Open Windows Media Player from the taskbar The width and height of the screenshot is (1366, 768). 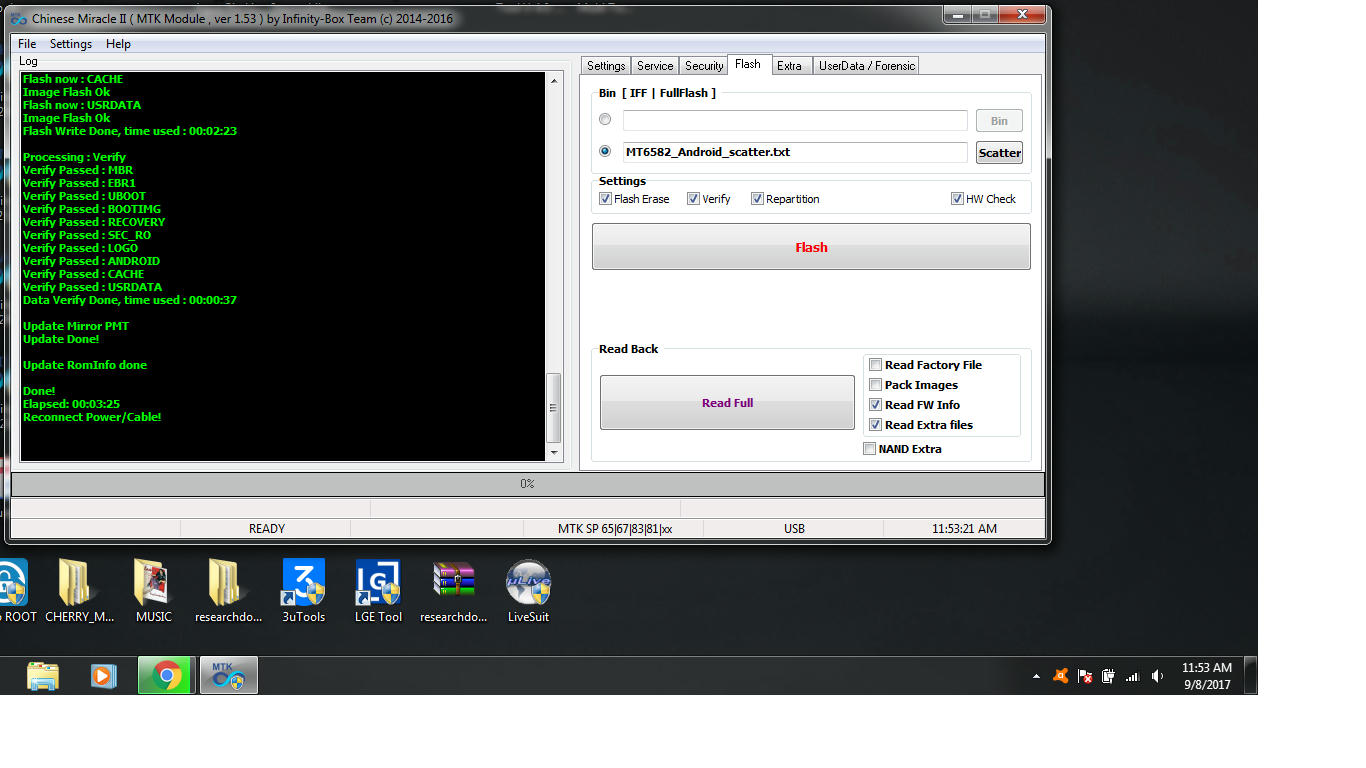103,676
